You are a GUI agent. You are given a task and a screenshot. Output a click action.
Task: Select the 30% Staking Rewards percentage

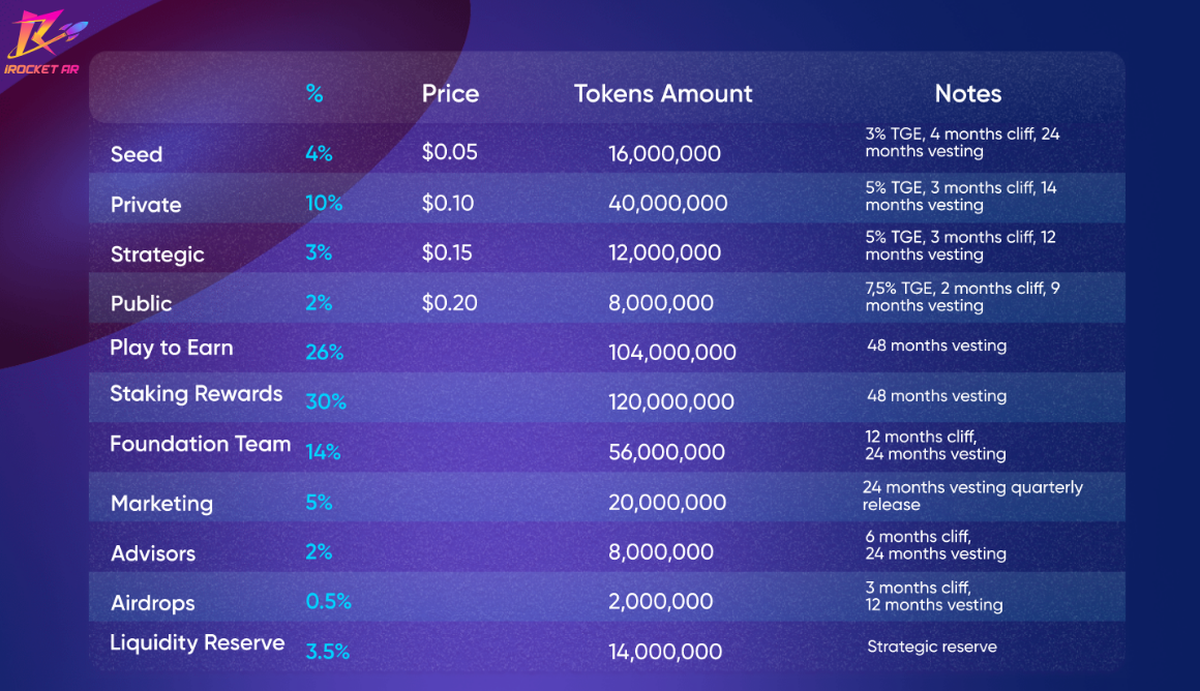pos(325,402)
